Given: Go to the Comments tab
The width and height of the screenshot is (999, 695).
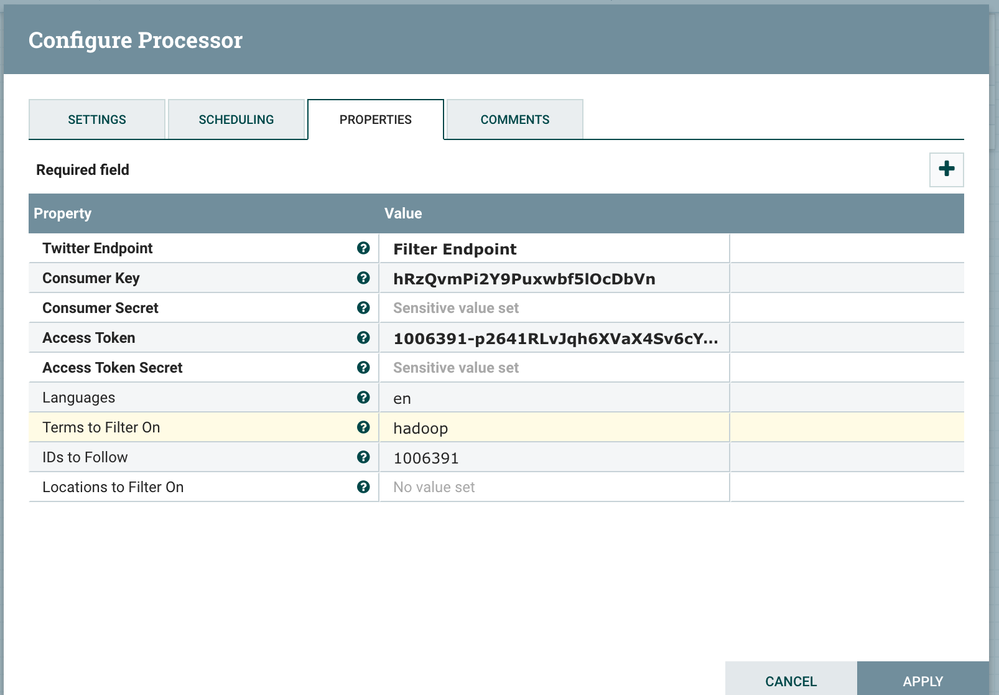Looking at the screenshot, I should point(515,120).
